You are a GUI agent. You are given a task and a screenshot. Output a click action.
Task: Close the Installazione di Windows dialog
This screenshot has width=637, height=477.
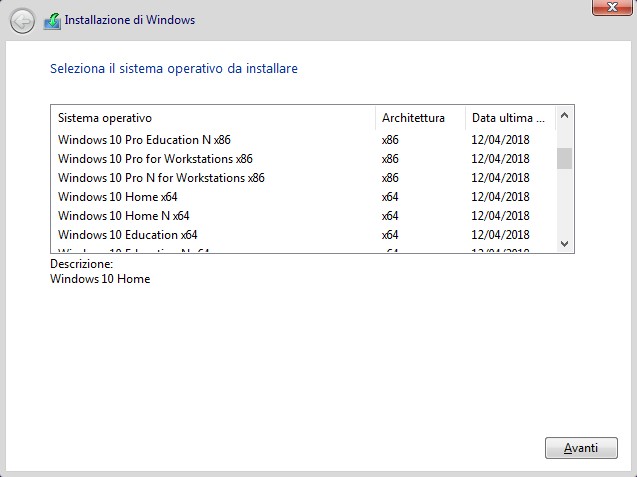point(612,7)
